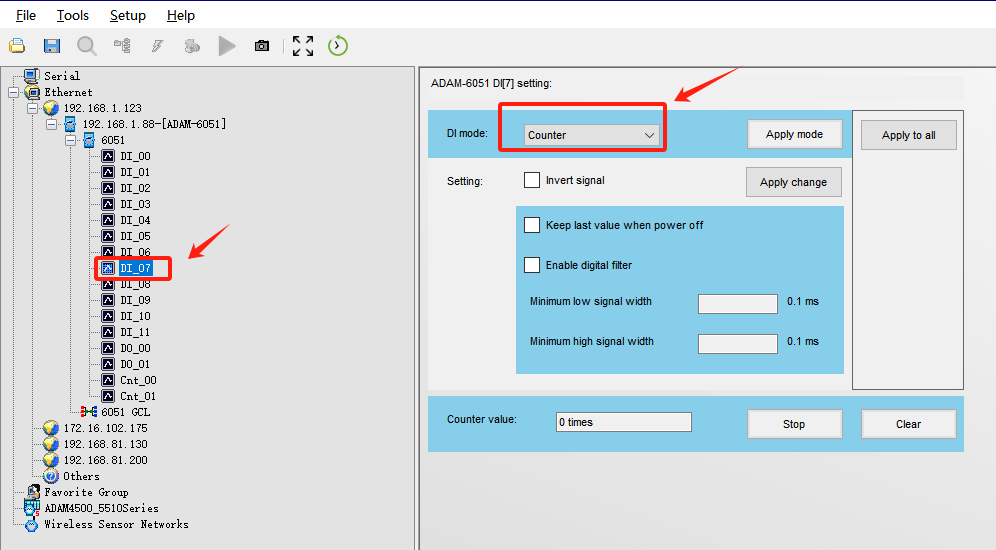Enable the Invert signal checkbox
The image size is (996, 550).
[x=532, y=181]
